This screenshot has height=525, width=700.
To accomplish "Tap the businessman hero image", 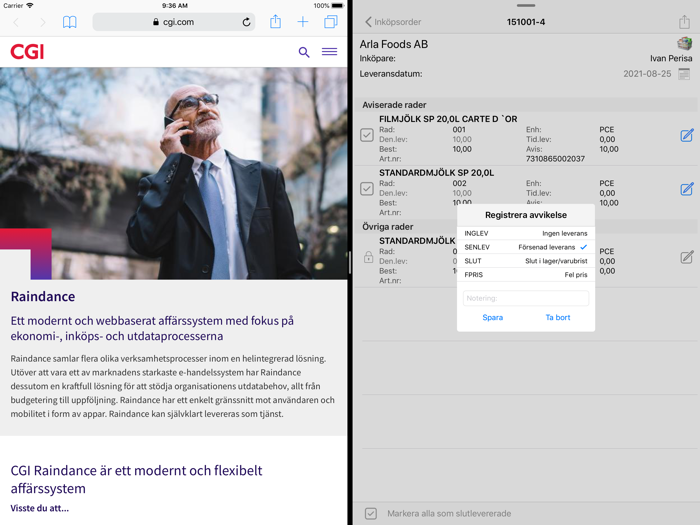I will coord(174,173).
